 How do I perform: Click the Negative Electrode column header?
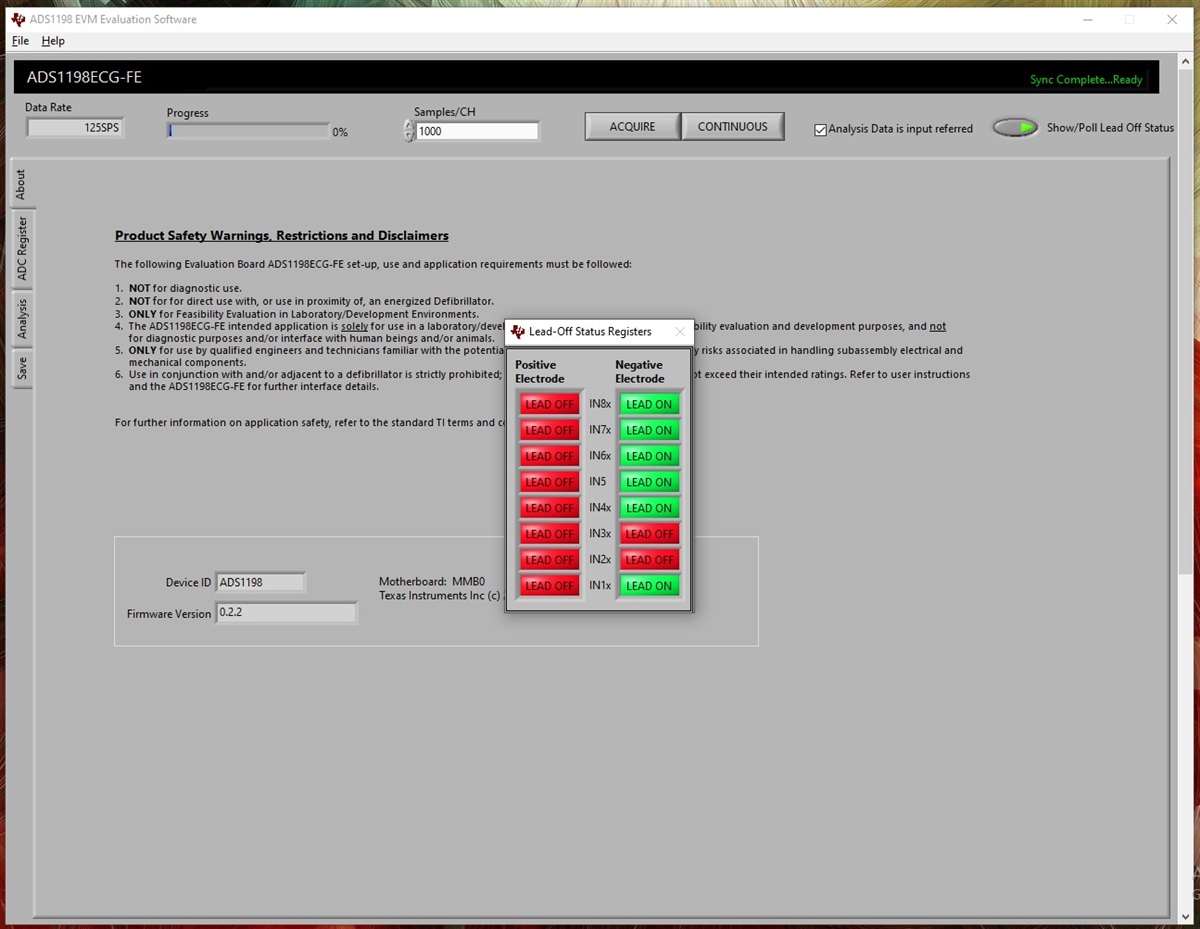(640, 372)
